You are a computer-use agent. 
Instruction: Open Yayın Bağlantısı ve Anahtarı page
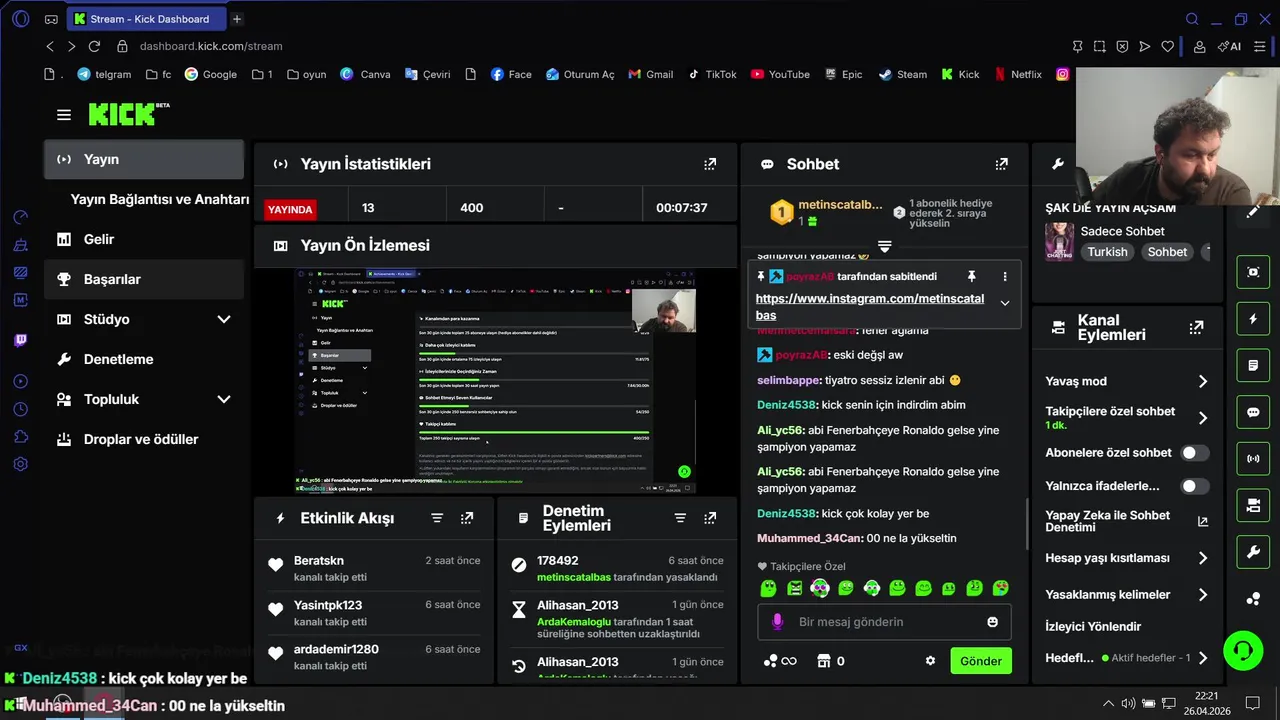160,199
